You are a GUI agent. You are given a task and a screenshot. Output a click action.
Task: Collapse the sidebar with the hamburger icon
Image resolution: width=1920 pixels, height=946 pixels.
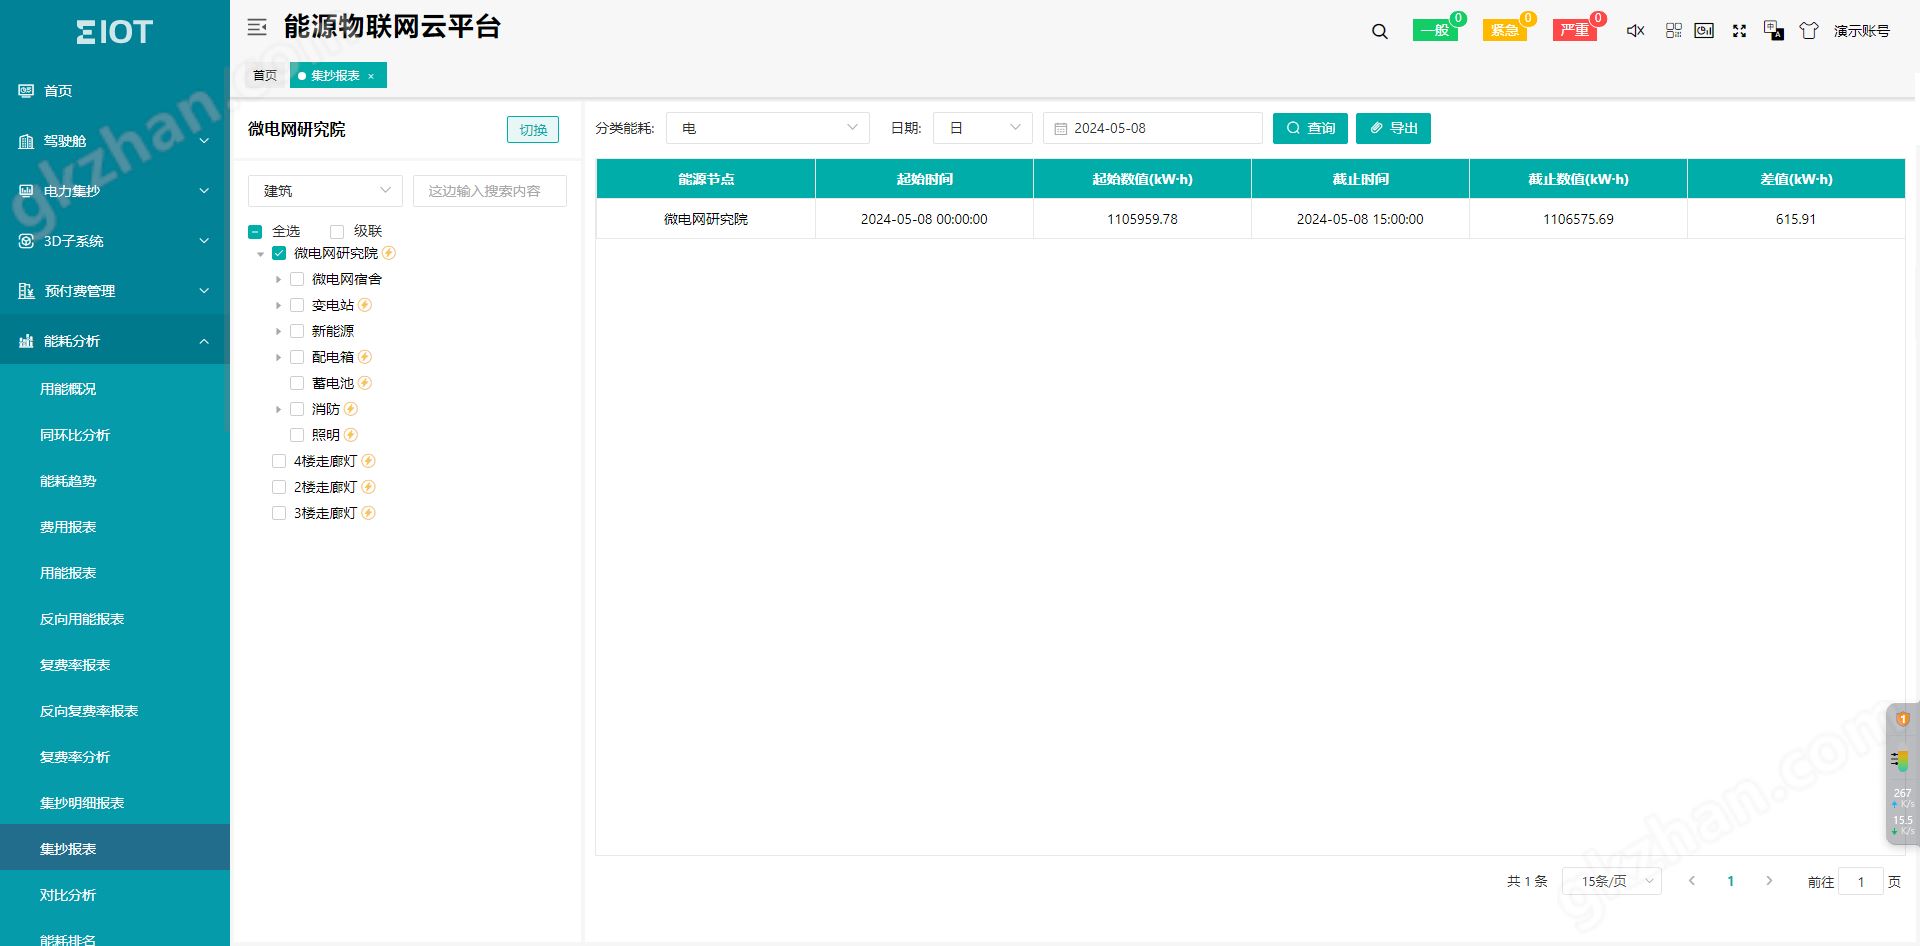coord(257,28)
